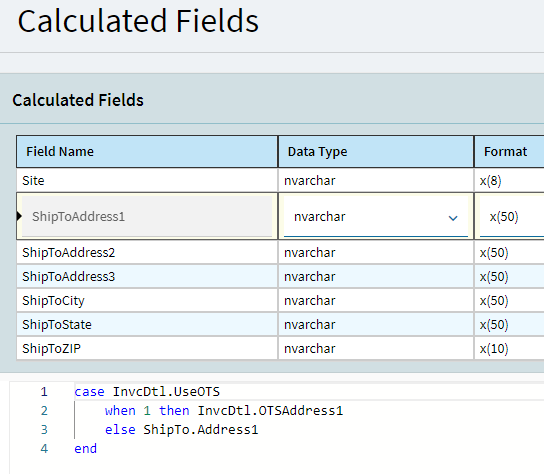Click the nvarchar data type cell for Site
544x474 pixels.
pyautogui.click(x=376, y=180)
